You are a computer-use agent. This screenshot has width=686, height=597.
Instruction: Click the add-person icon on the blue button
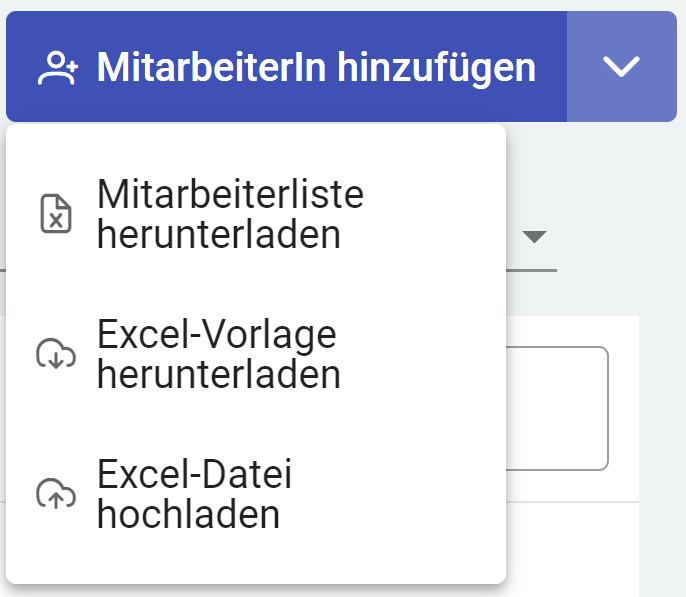(x=58, y=67)
